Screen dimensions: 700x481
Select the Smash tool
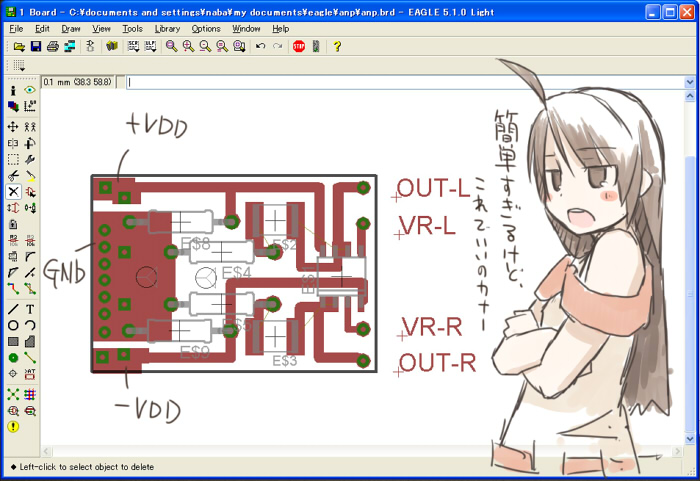13,257
